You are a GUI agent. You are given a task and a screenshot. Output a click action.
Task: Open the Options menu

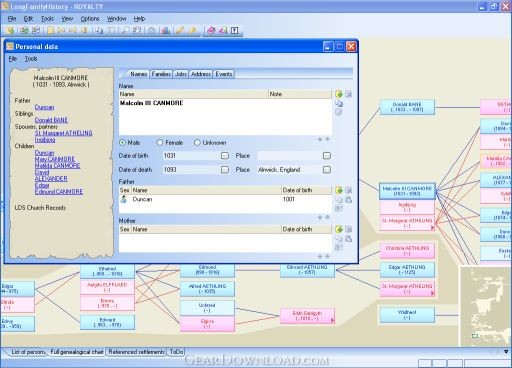click(90, 19)
